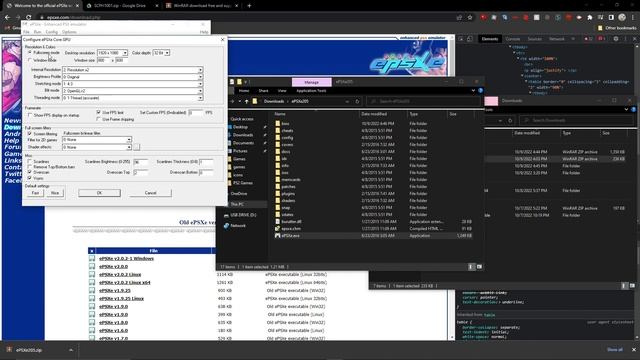Open the ePSXe Config menu
The height and width of the screenshot is (360, 640).
point(51,32)
